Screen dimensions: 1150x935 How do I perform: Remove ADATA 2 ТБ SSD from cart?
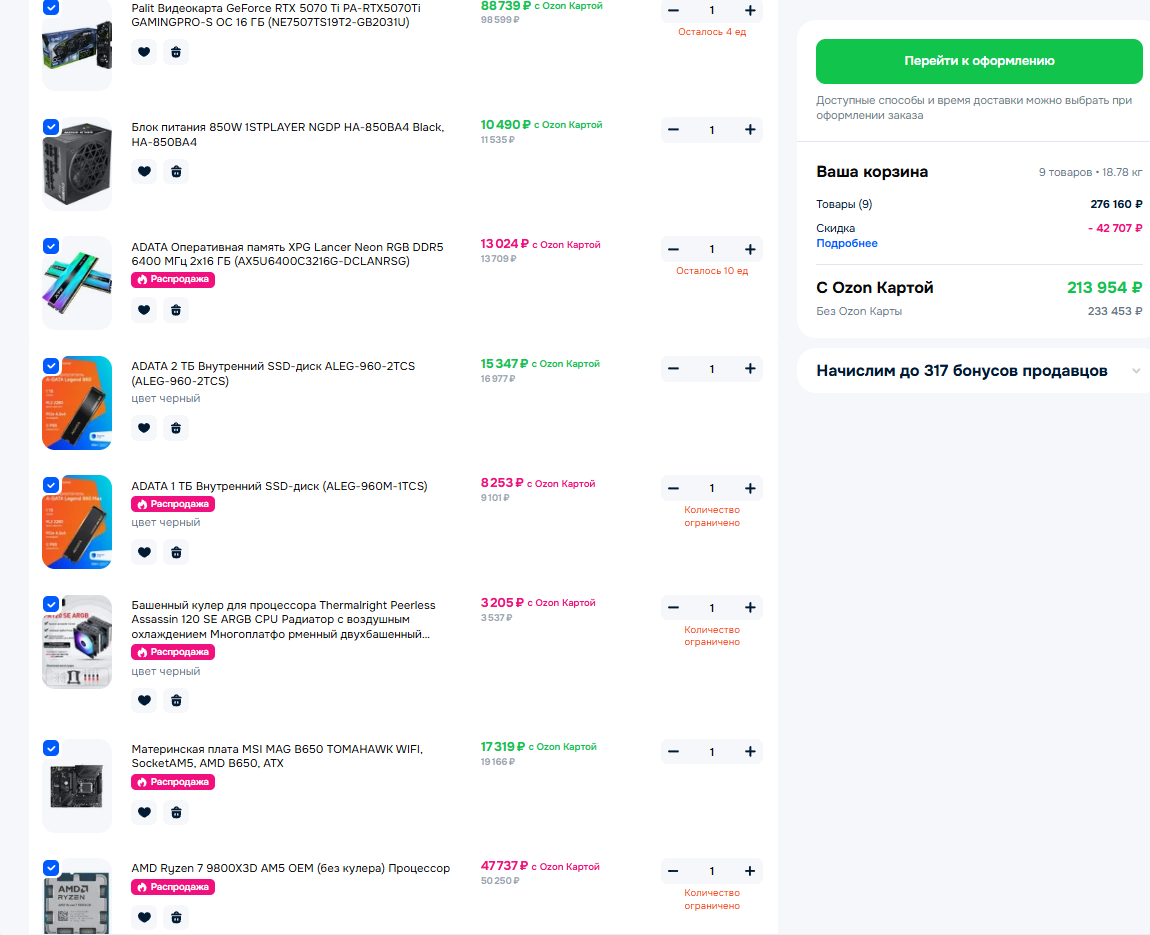coord(176,428)
